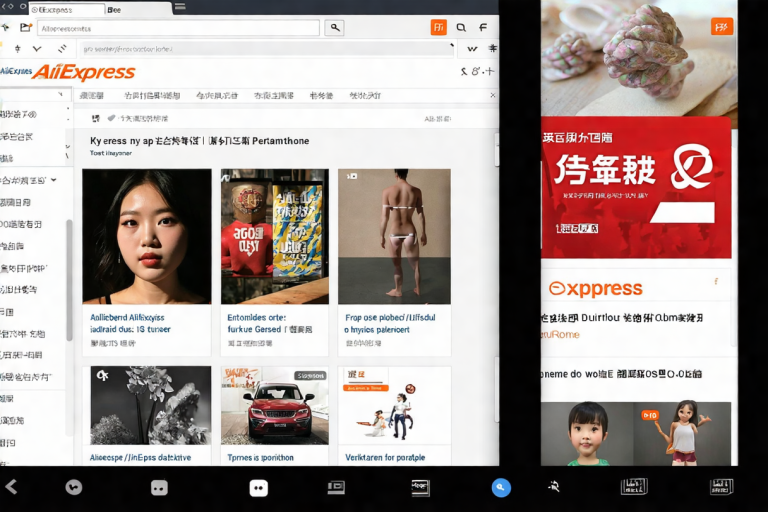Click the pin icon in second toolbar row

tap(18, 49)
